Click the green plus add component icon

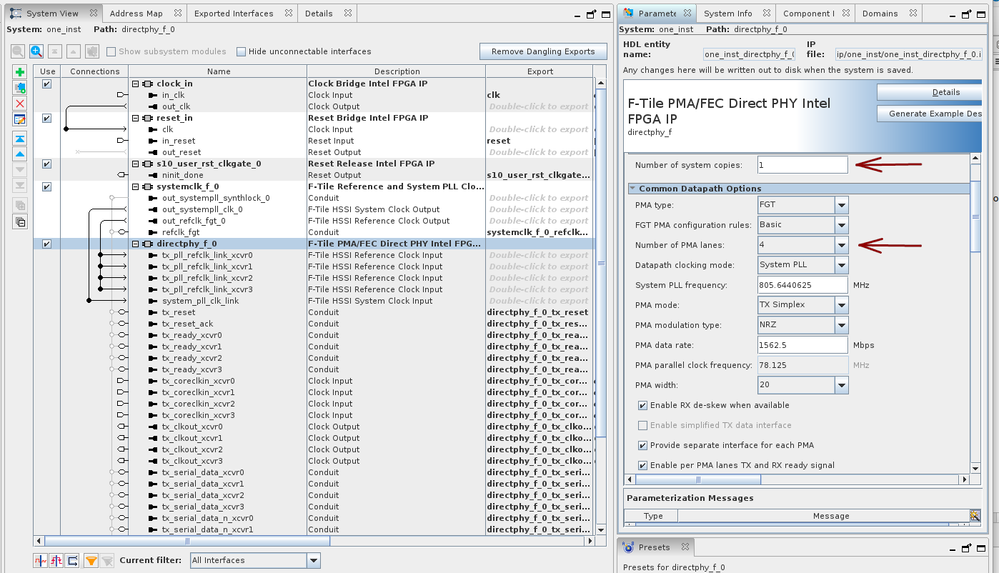(20, 73)
